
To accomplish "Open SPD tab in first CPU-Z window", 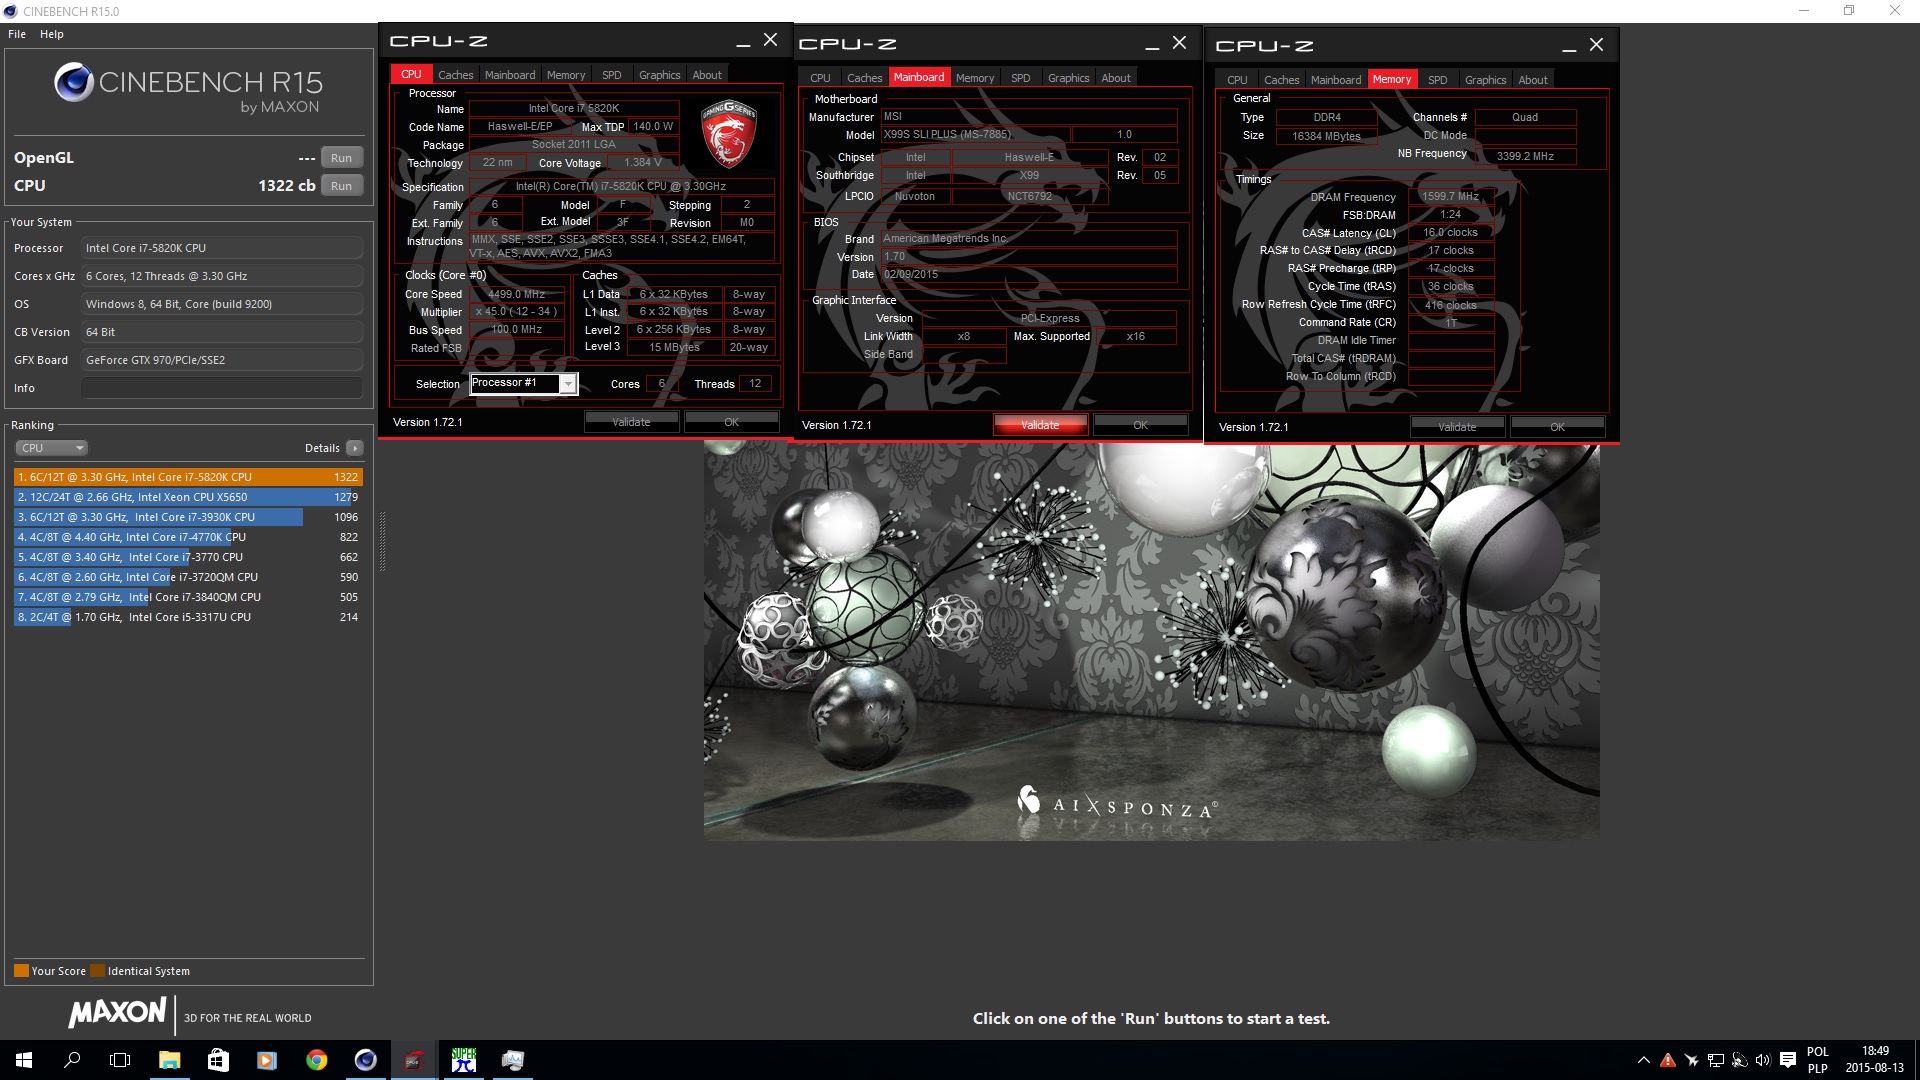I will click(612, 75).
